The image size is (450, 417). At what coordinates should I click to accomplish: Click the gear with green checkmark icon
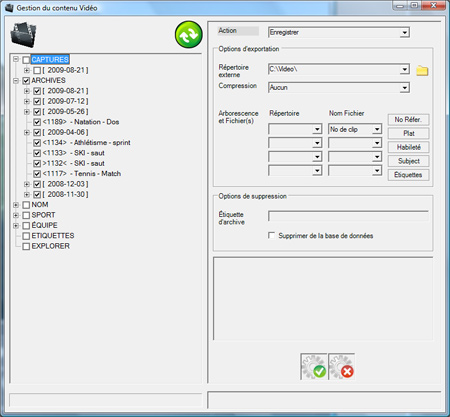coord(314,367)
